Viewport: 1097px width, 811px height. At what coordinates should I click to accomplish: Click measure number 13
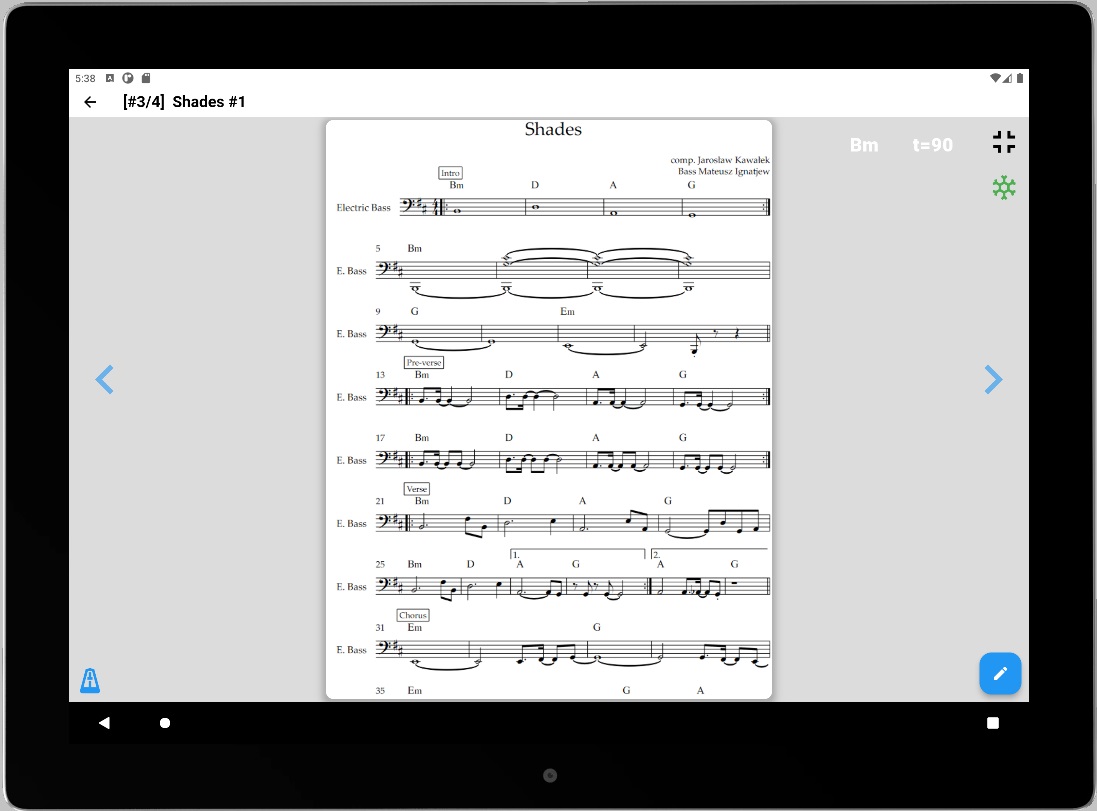coord(380,375)
